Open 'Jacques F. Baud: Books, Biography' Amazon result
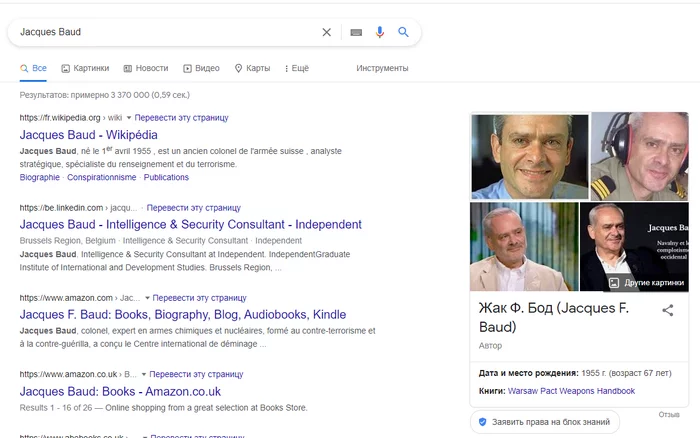700x438 pixels. tap(183, 315)
